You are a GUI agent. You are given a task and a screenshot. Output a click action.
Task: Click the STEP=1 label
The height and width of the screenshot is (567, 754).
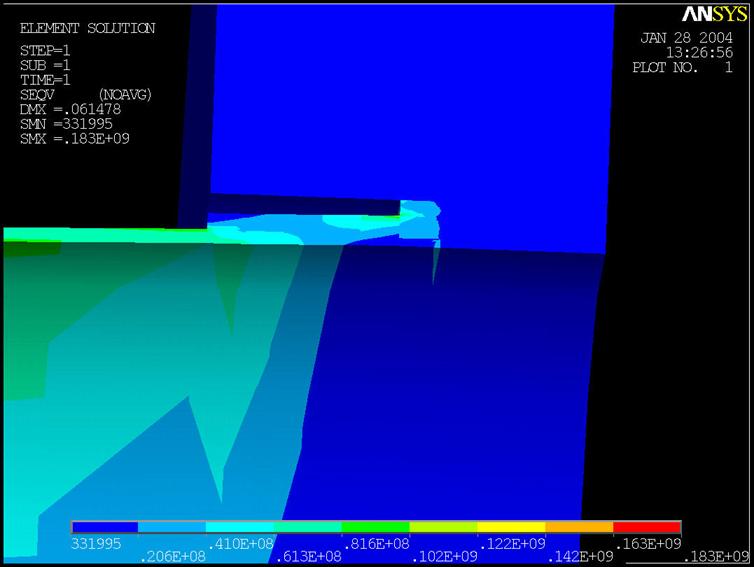point(45,50)
